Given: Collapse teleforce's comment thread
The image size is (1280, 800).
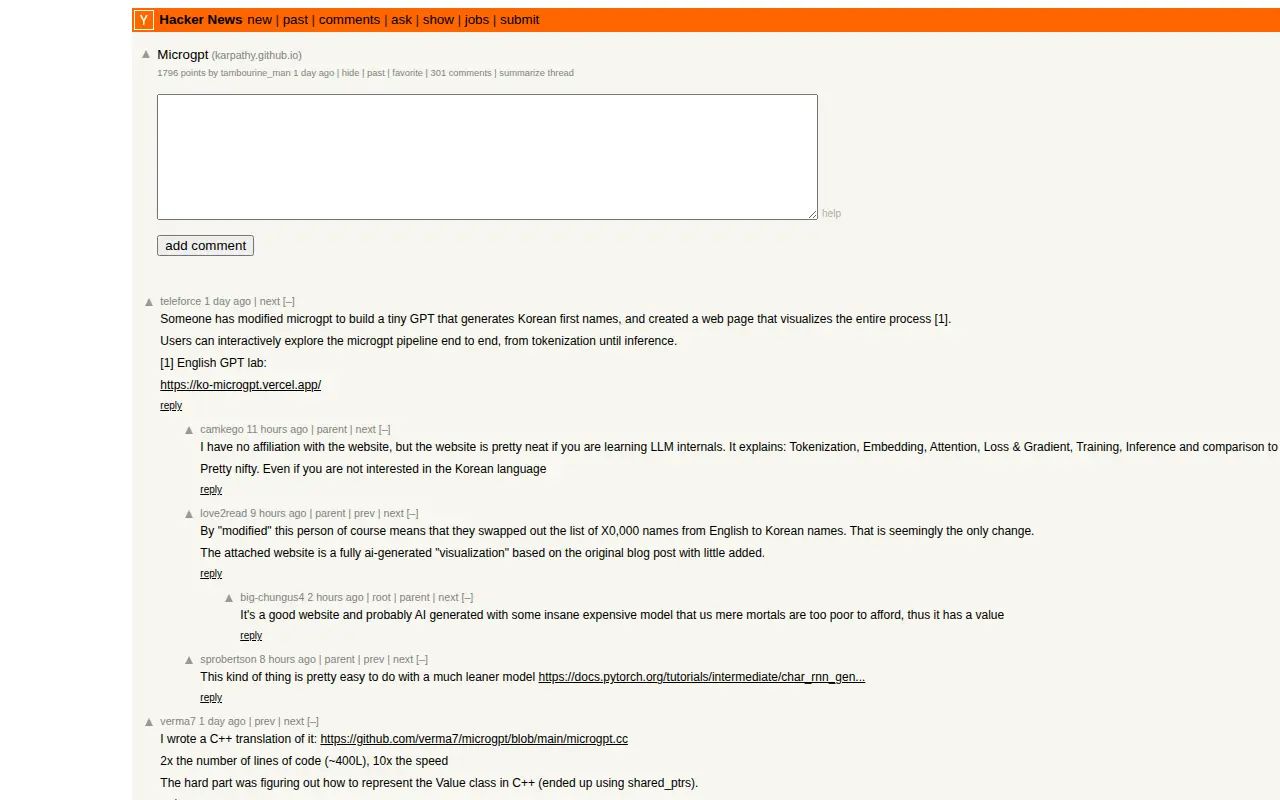Looking at the screenshot, I should pos(289,301).
